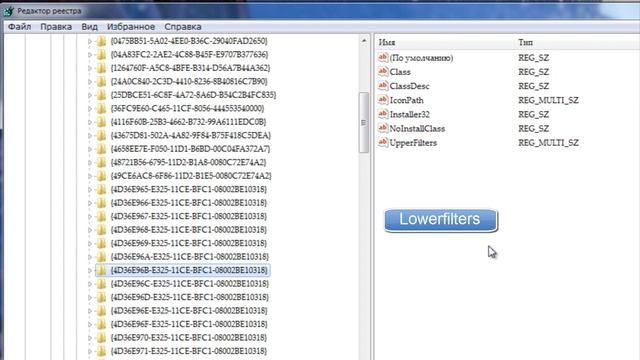Select the (По умолчанию) value name
Viewport: 640px width, 360px height.
pyautogui.click(x=421, y=58)
